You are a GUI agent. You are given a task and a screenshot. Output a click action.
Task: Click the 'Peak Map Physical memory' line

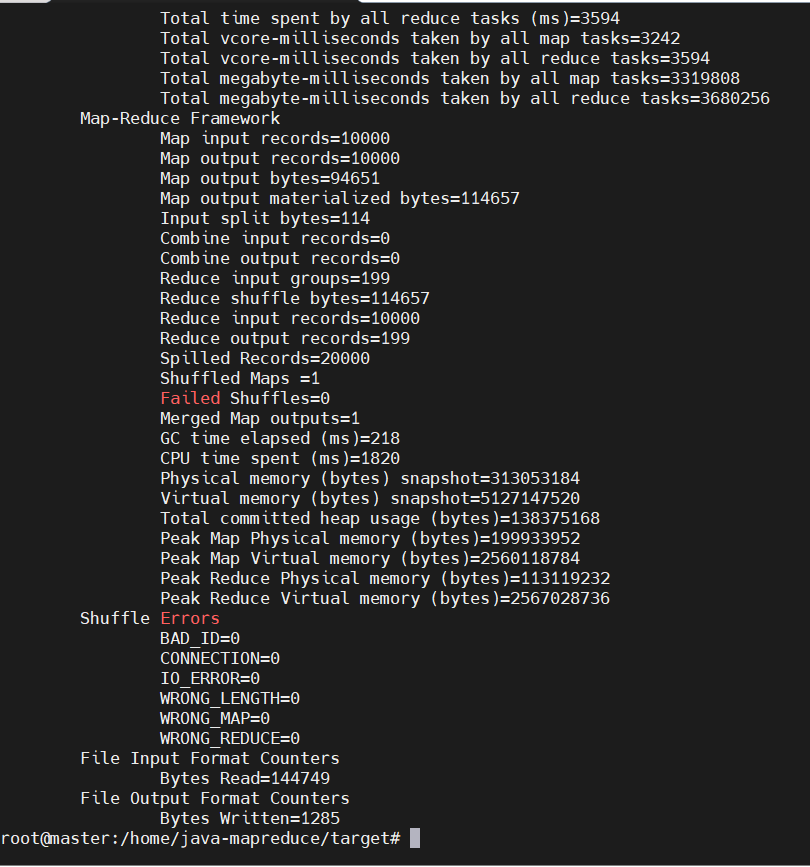tap(370, 538)
